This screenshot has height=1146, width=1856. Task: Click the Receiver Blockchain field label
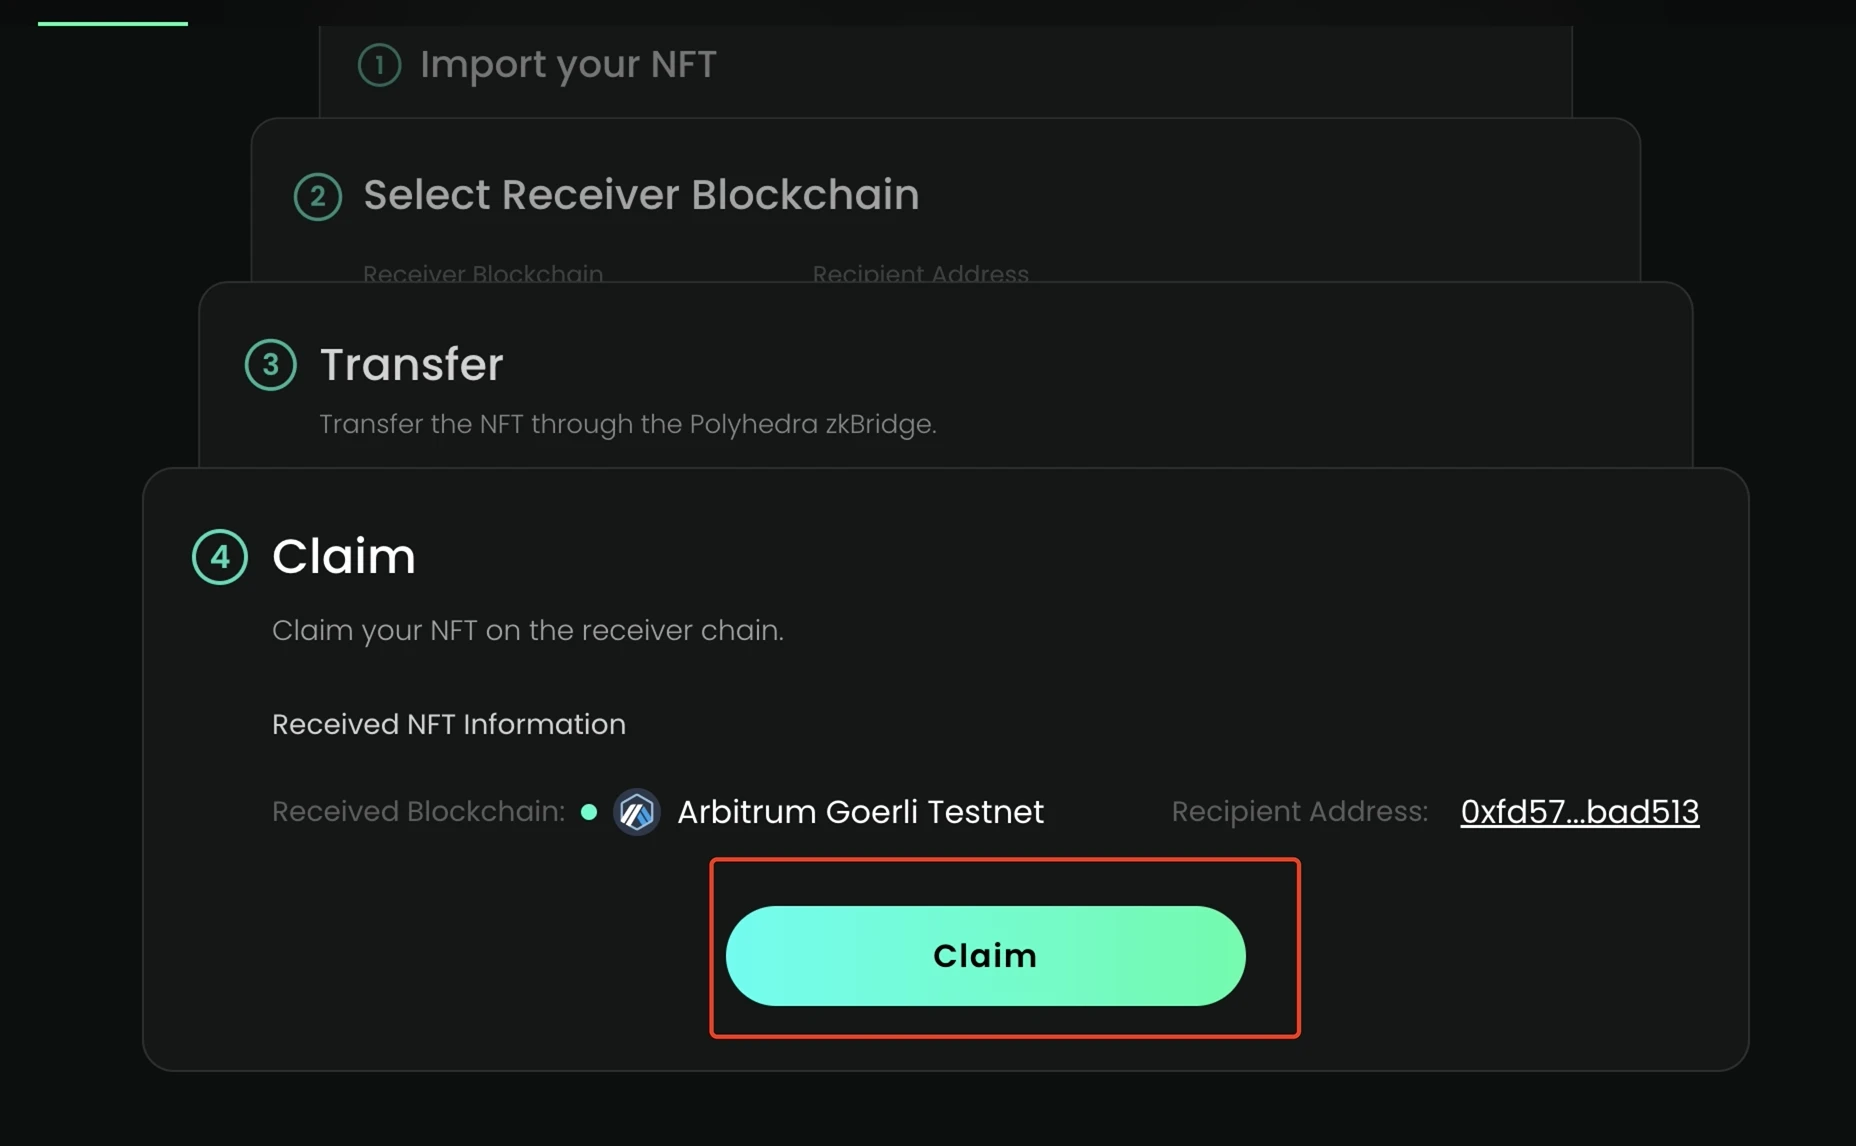(482, 273)
